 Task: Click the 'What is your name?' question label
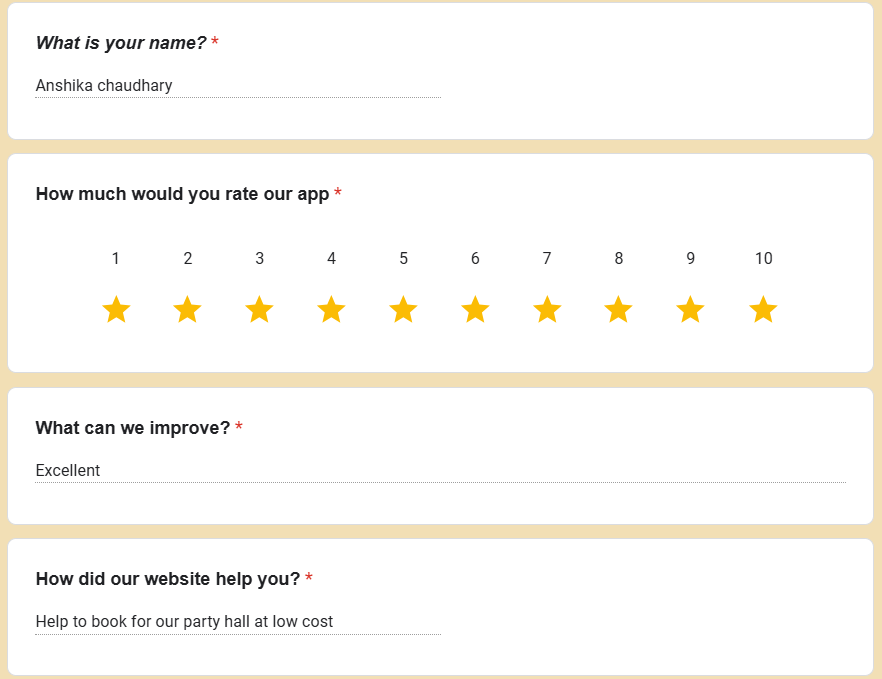coord(121,43)
